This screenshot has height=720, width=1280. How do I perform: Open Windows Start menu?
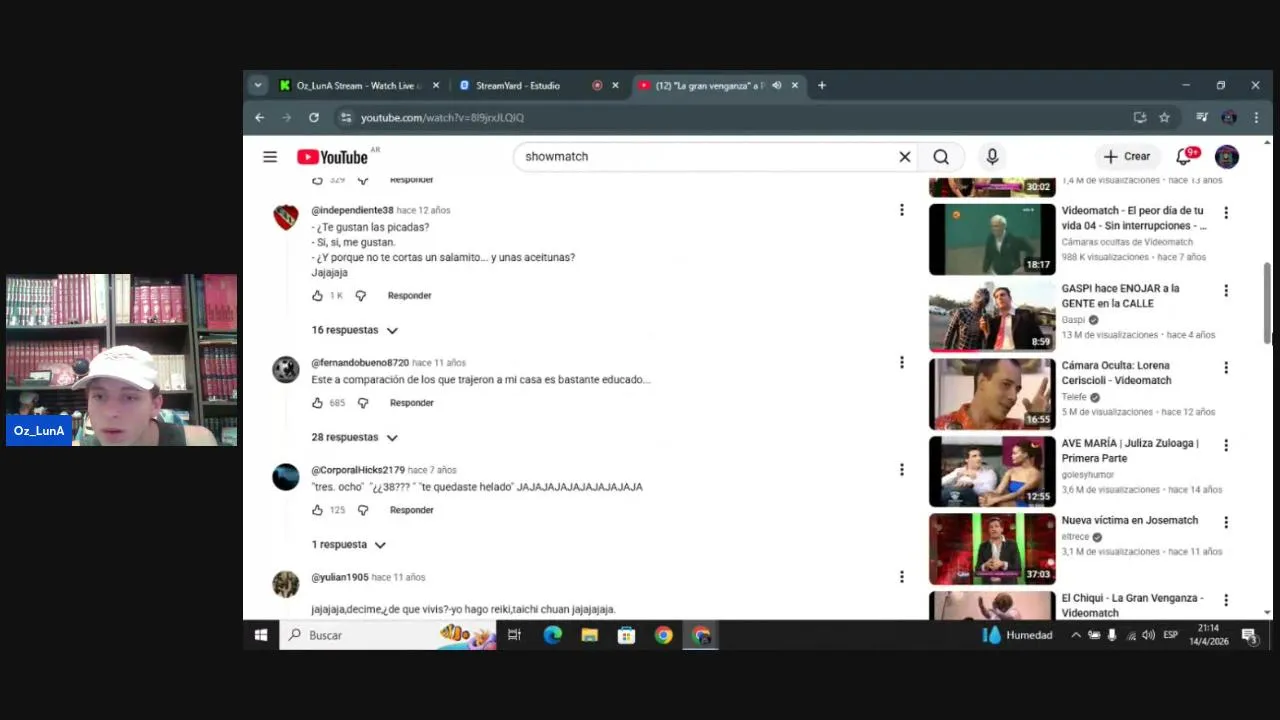pyautogui.click(x=261, y=635)
